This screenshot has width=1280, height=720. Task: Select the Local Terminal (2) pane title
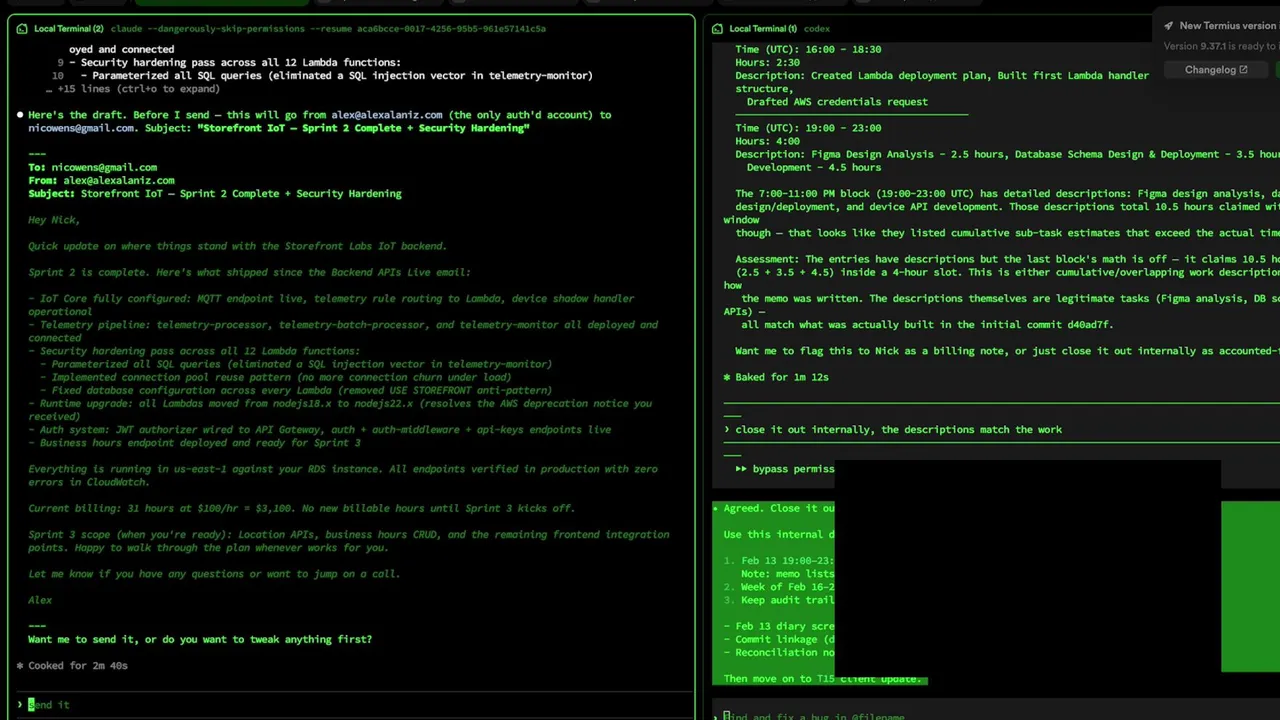tap(69, 29)
